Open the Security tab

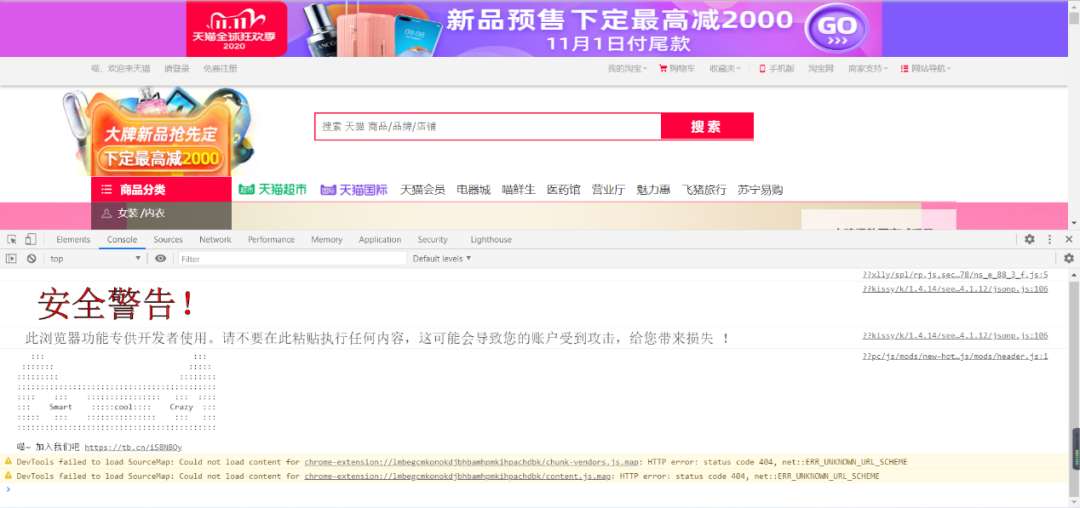point(433,240)
